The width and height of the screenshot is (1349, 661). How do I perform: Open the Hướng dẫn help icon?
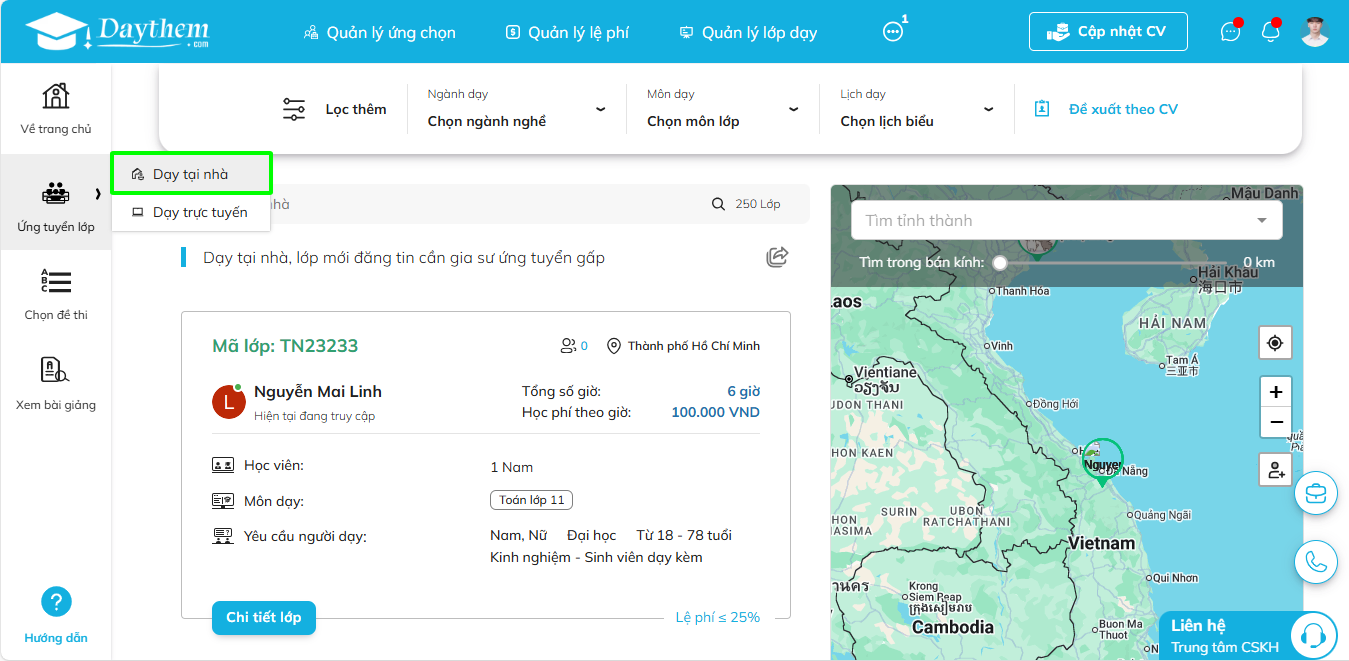click(56, 602)
